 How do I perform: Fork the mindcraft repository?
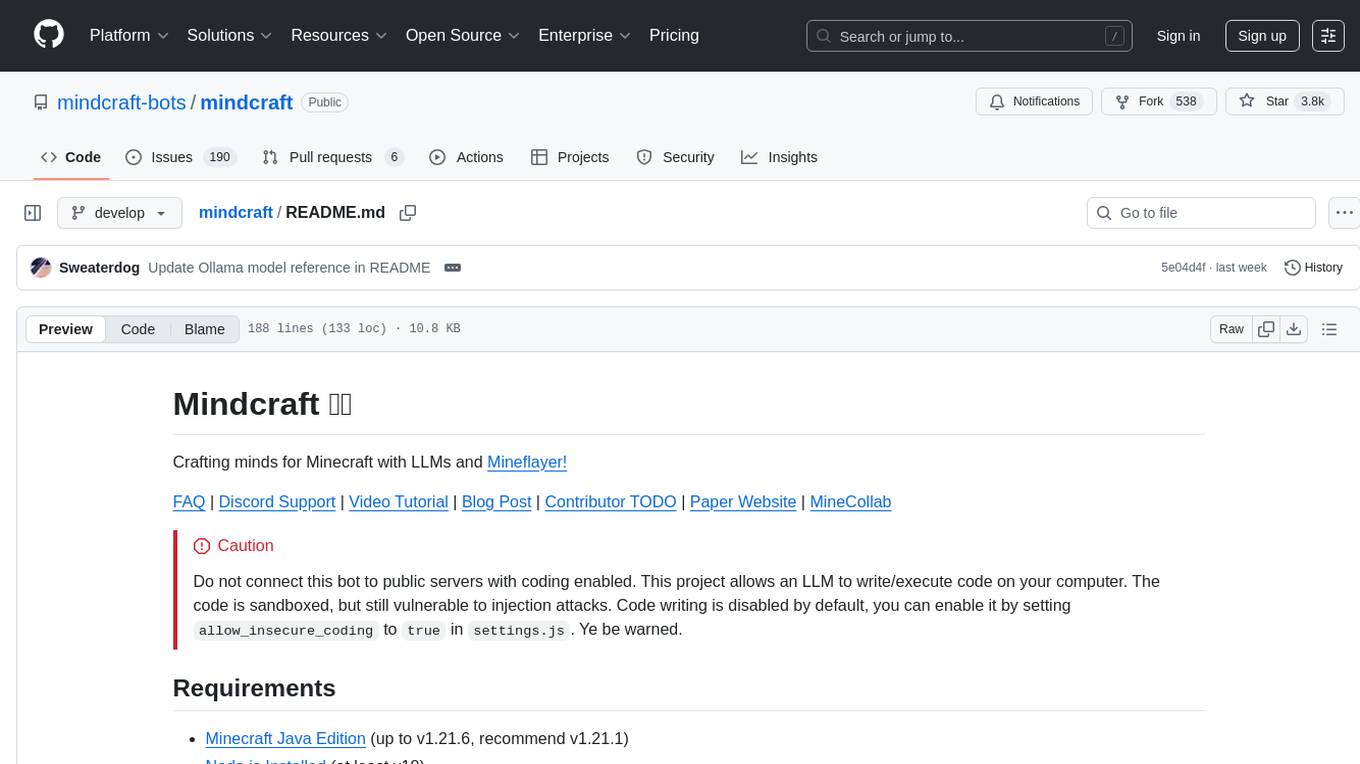1159,101
